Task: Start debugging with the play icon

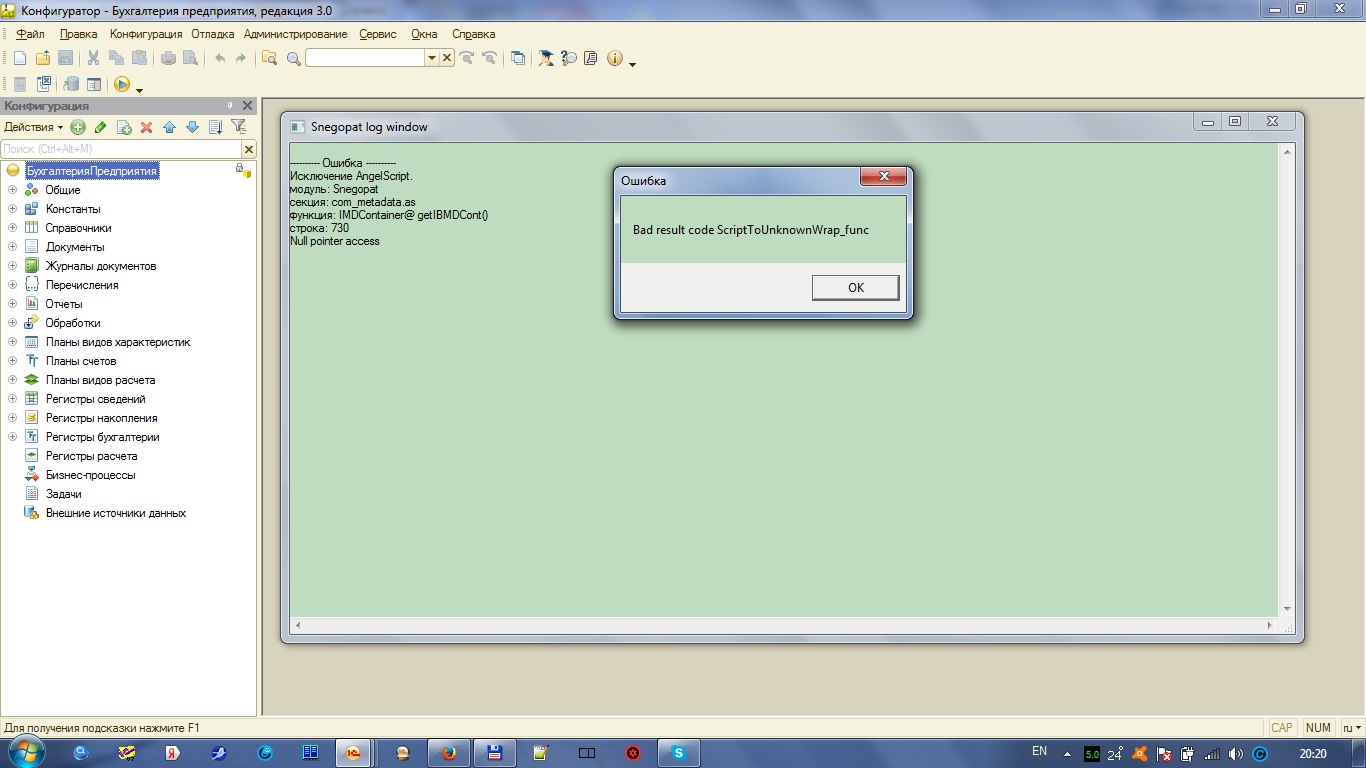Action: (122, 85)
